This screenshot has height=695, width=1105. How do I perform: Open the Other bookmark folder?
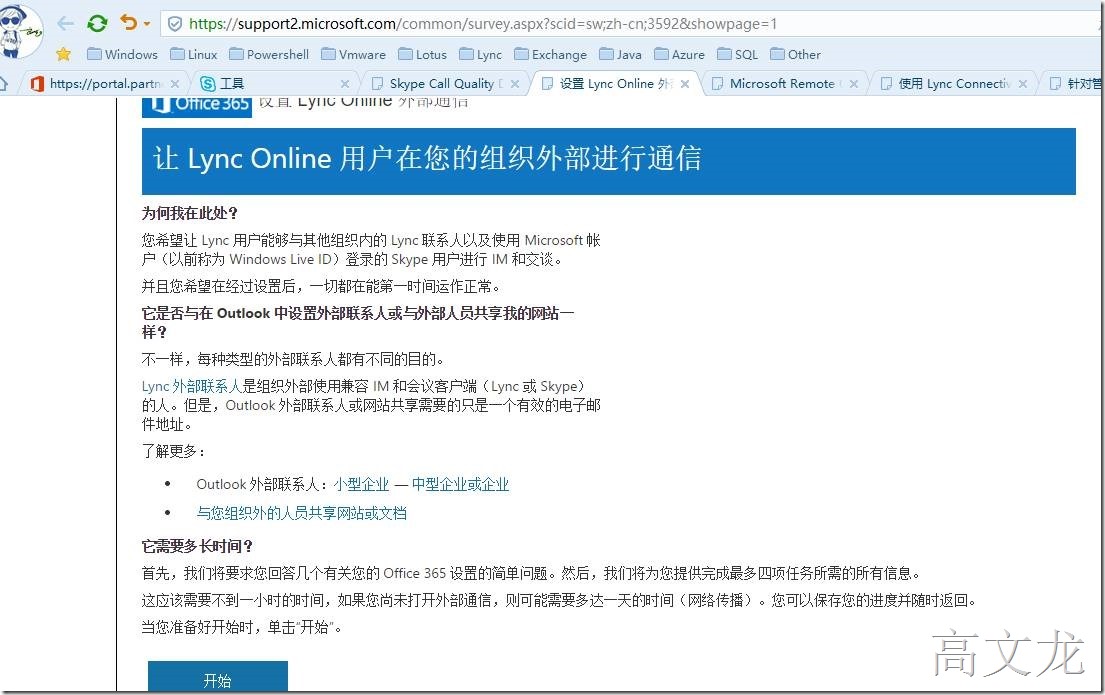pos(796,54)
